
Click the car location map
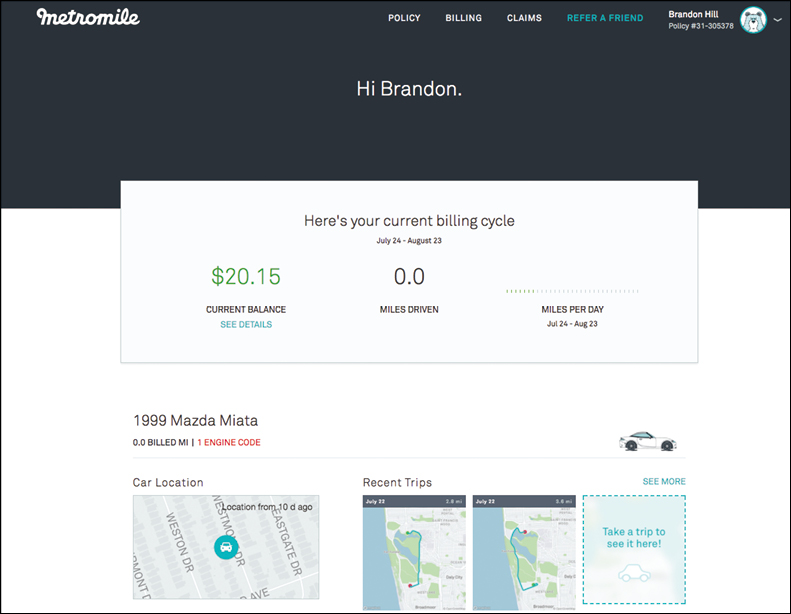[x=225, y=547]
